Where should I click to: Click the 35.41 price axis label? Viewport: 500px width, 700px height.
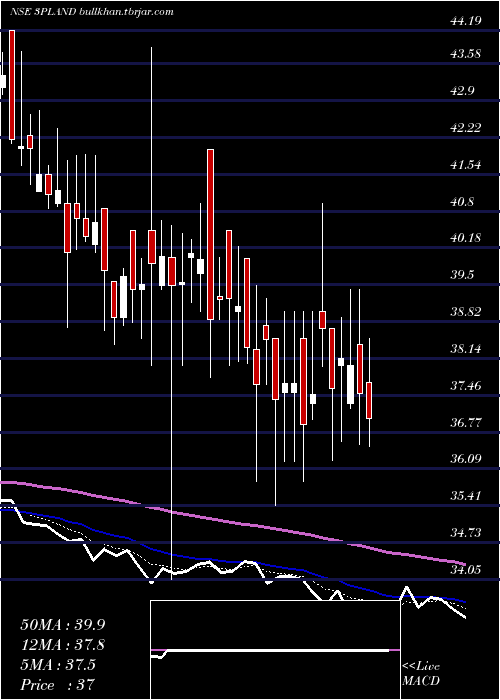pos(466,496)
